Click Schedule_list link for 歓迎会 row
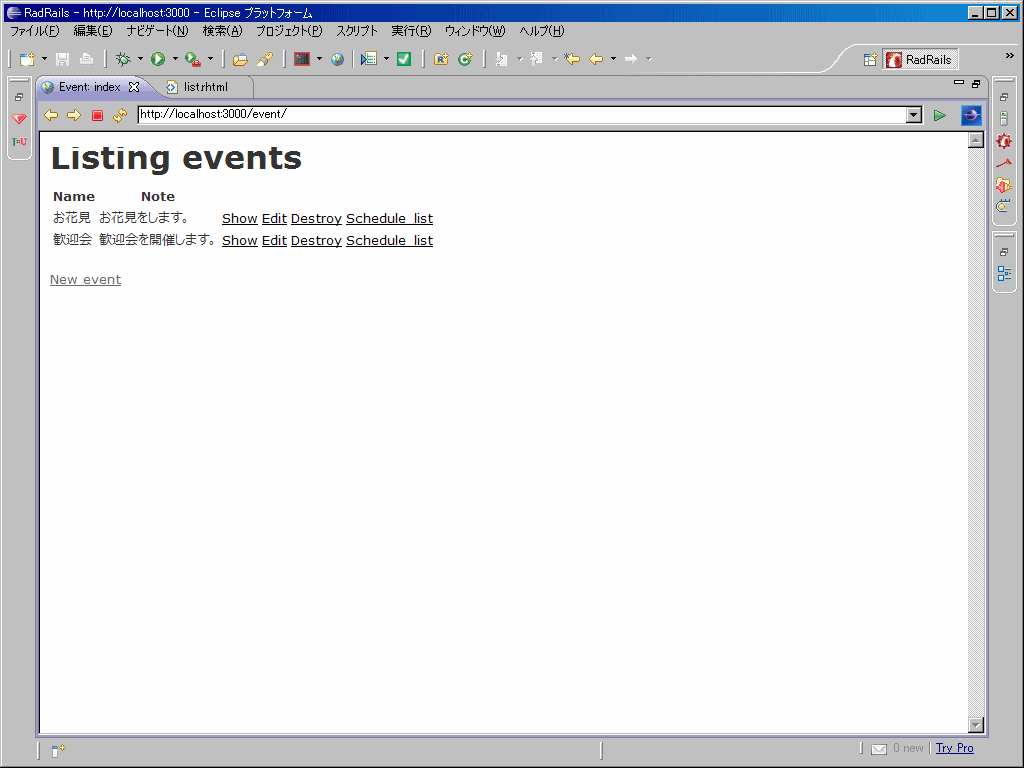 click(x=389, y=241)
